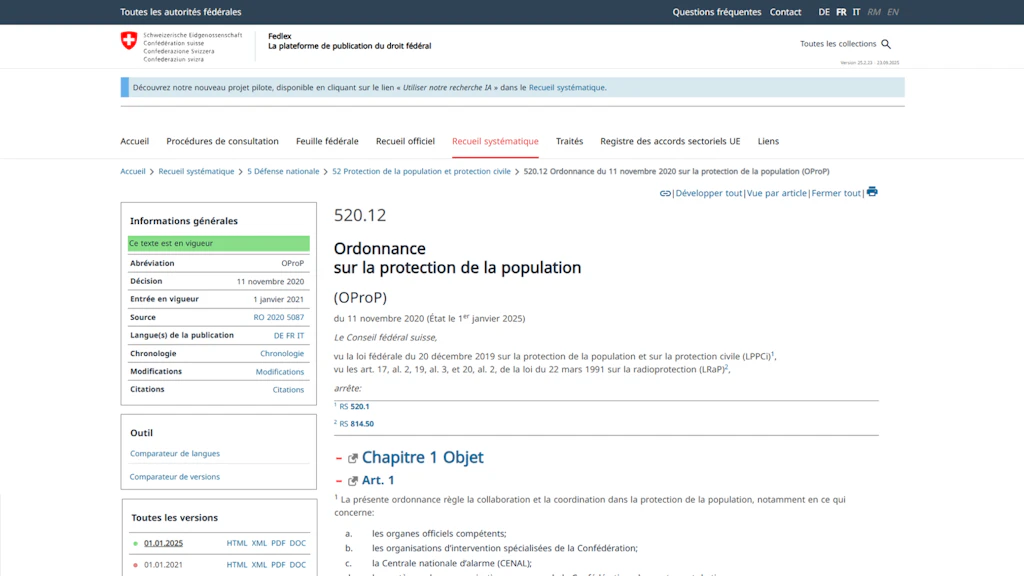Image resolution: width=1024 pixels, height=576 pixels.
Task: Collapse Chapitre 1 Objet section
Action: point(338,458)
